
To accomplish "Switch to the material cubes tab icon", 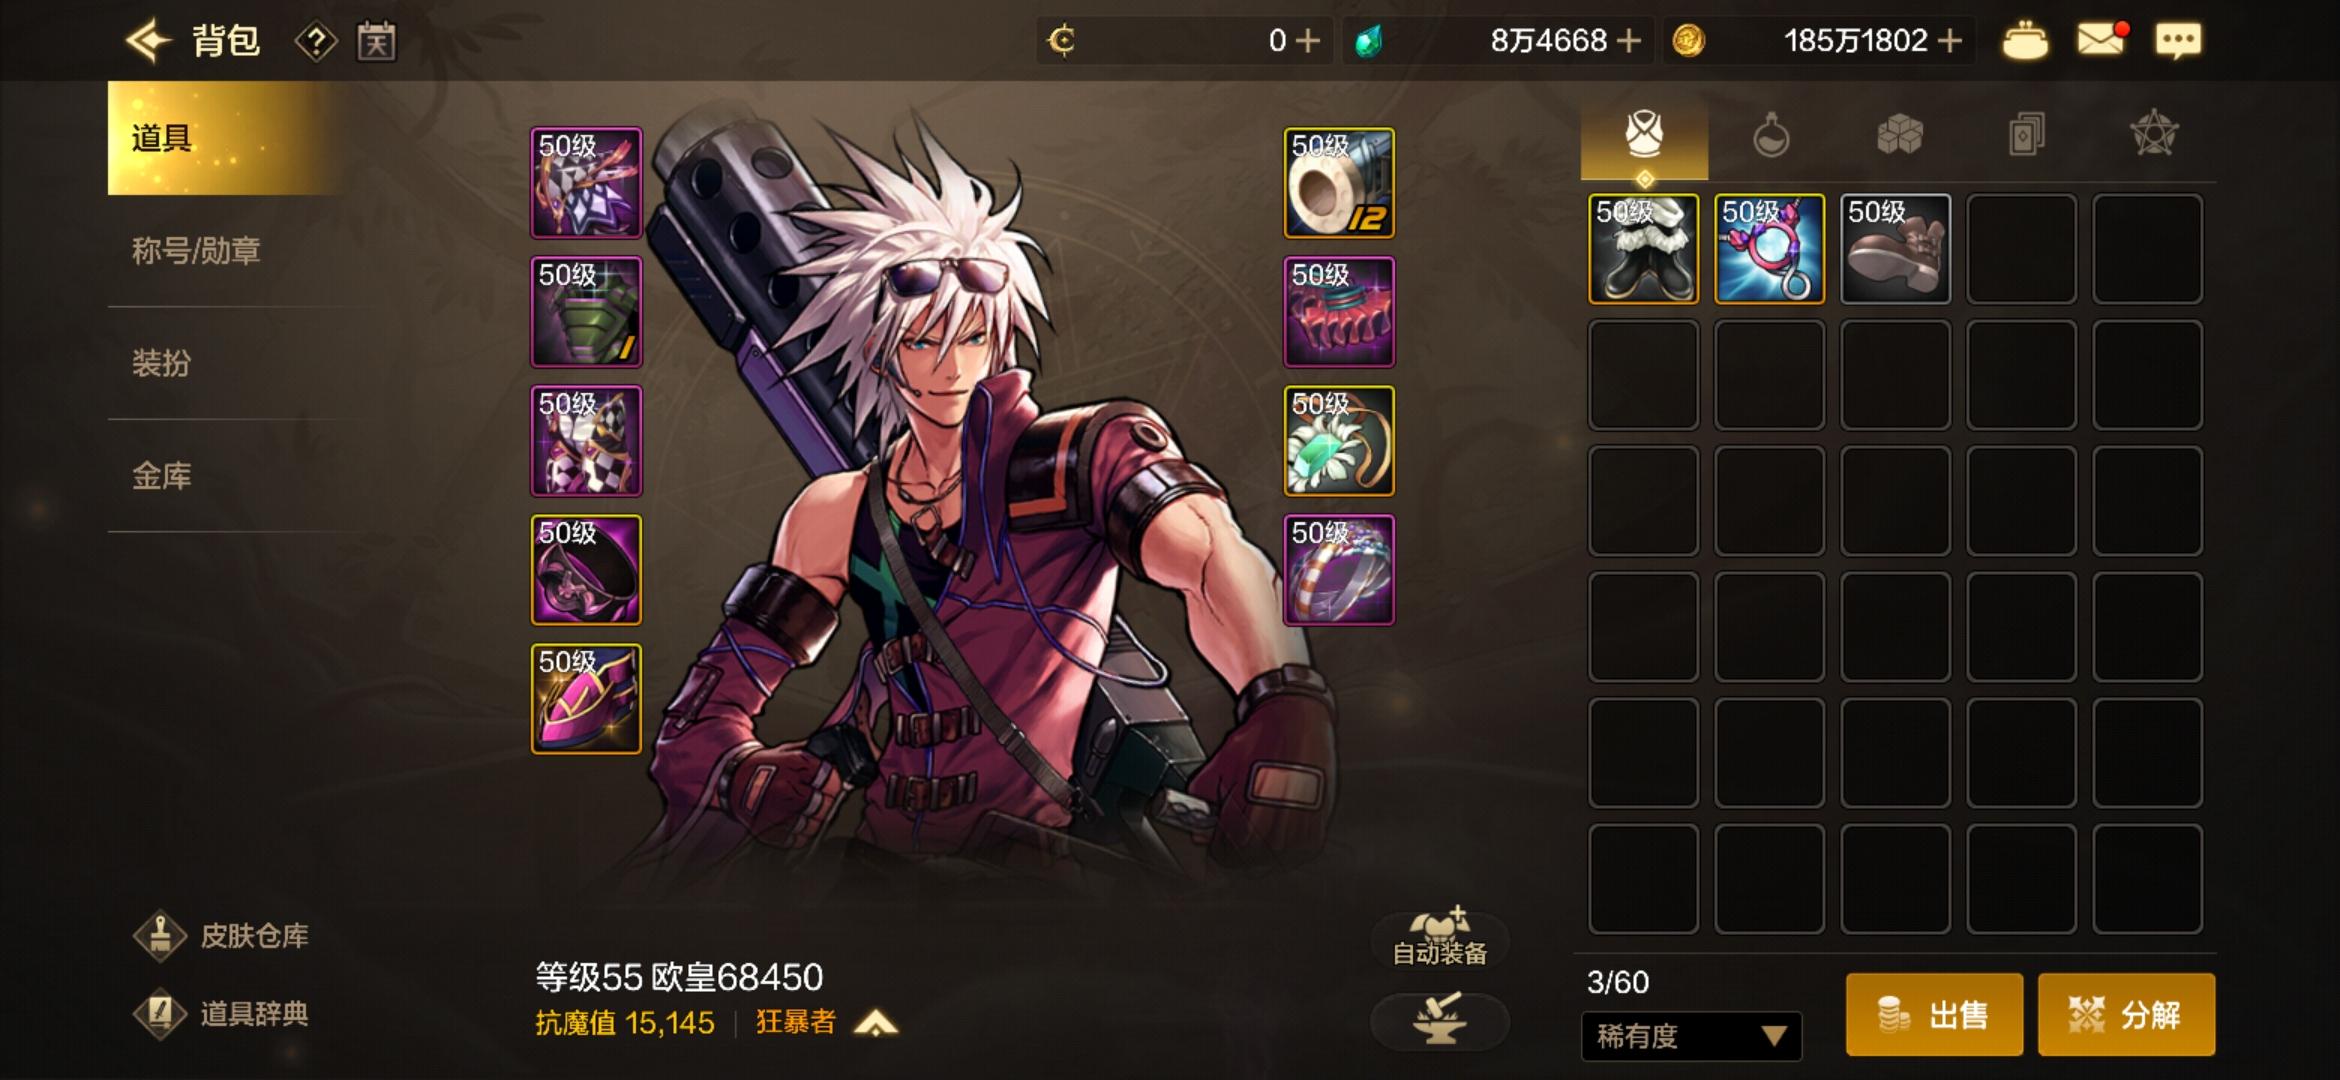I will tap(1899, 134).
